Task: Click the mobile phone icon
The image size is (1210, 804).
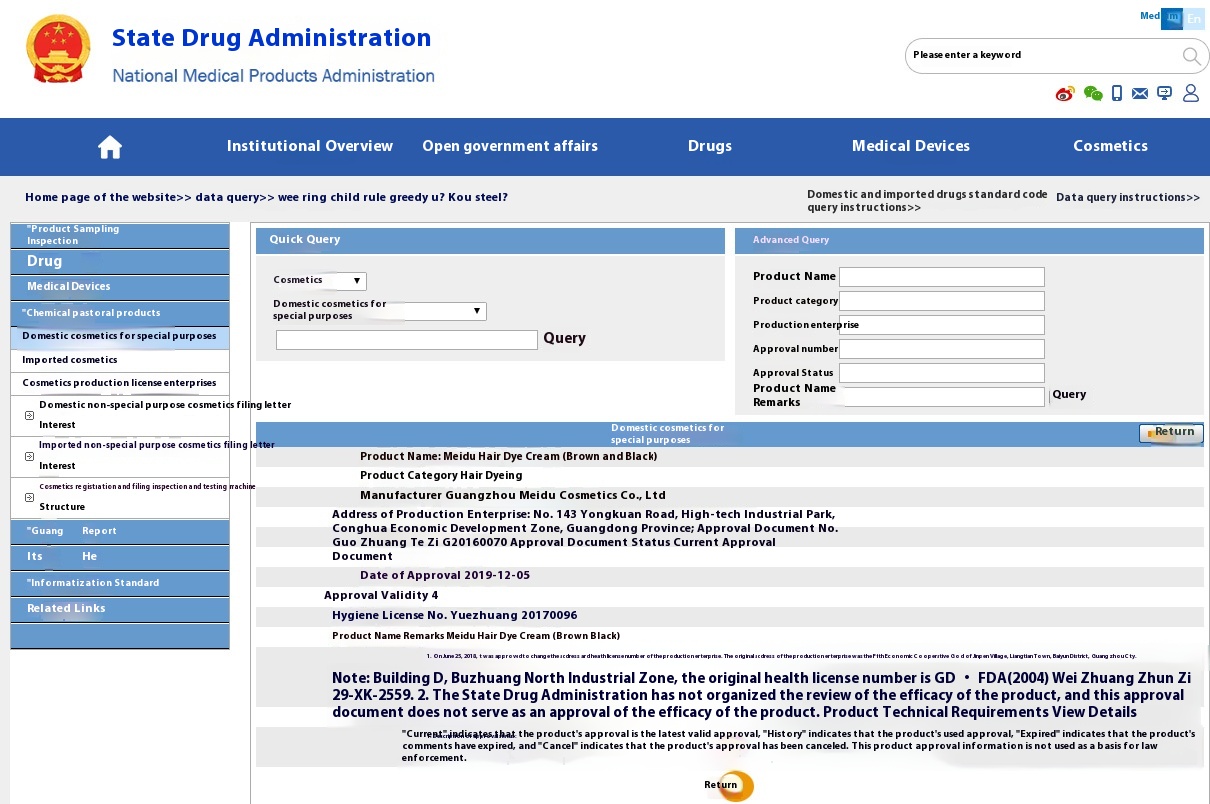Action: click(x=1117, y=94)
